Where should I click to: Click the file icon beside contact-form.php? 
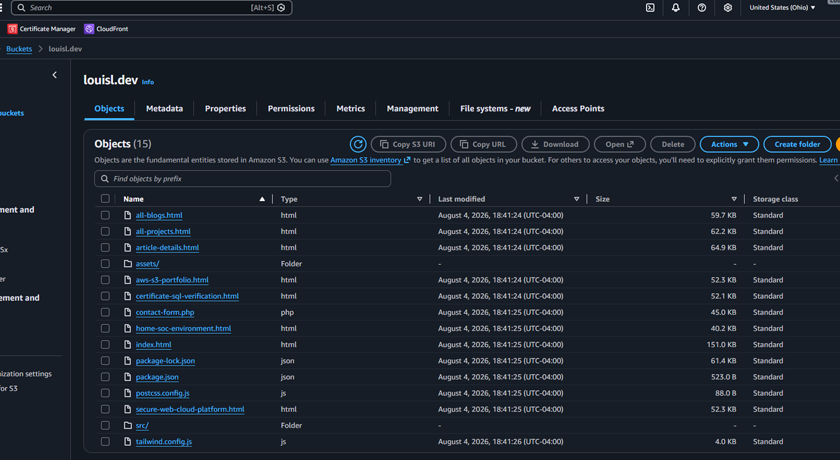coord(128,312)
